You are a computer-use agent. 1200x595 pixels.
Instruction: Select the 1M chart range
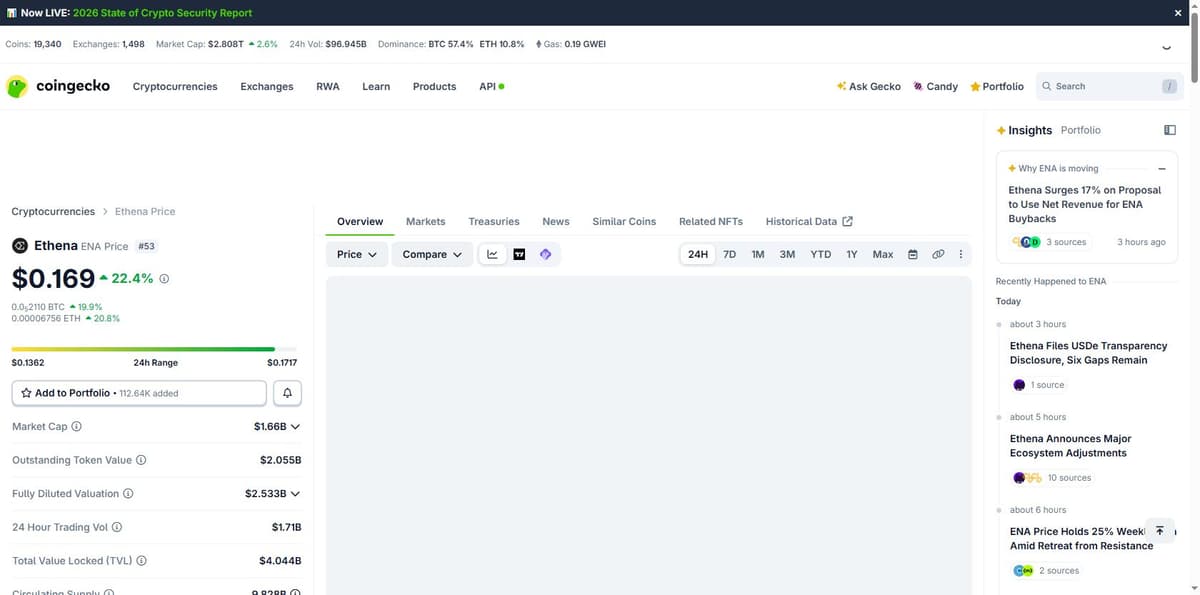point(758,254)
